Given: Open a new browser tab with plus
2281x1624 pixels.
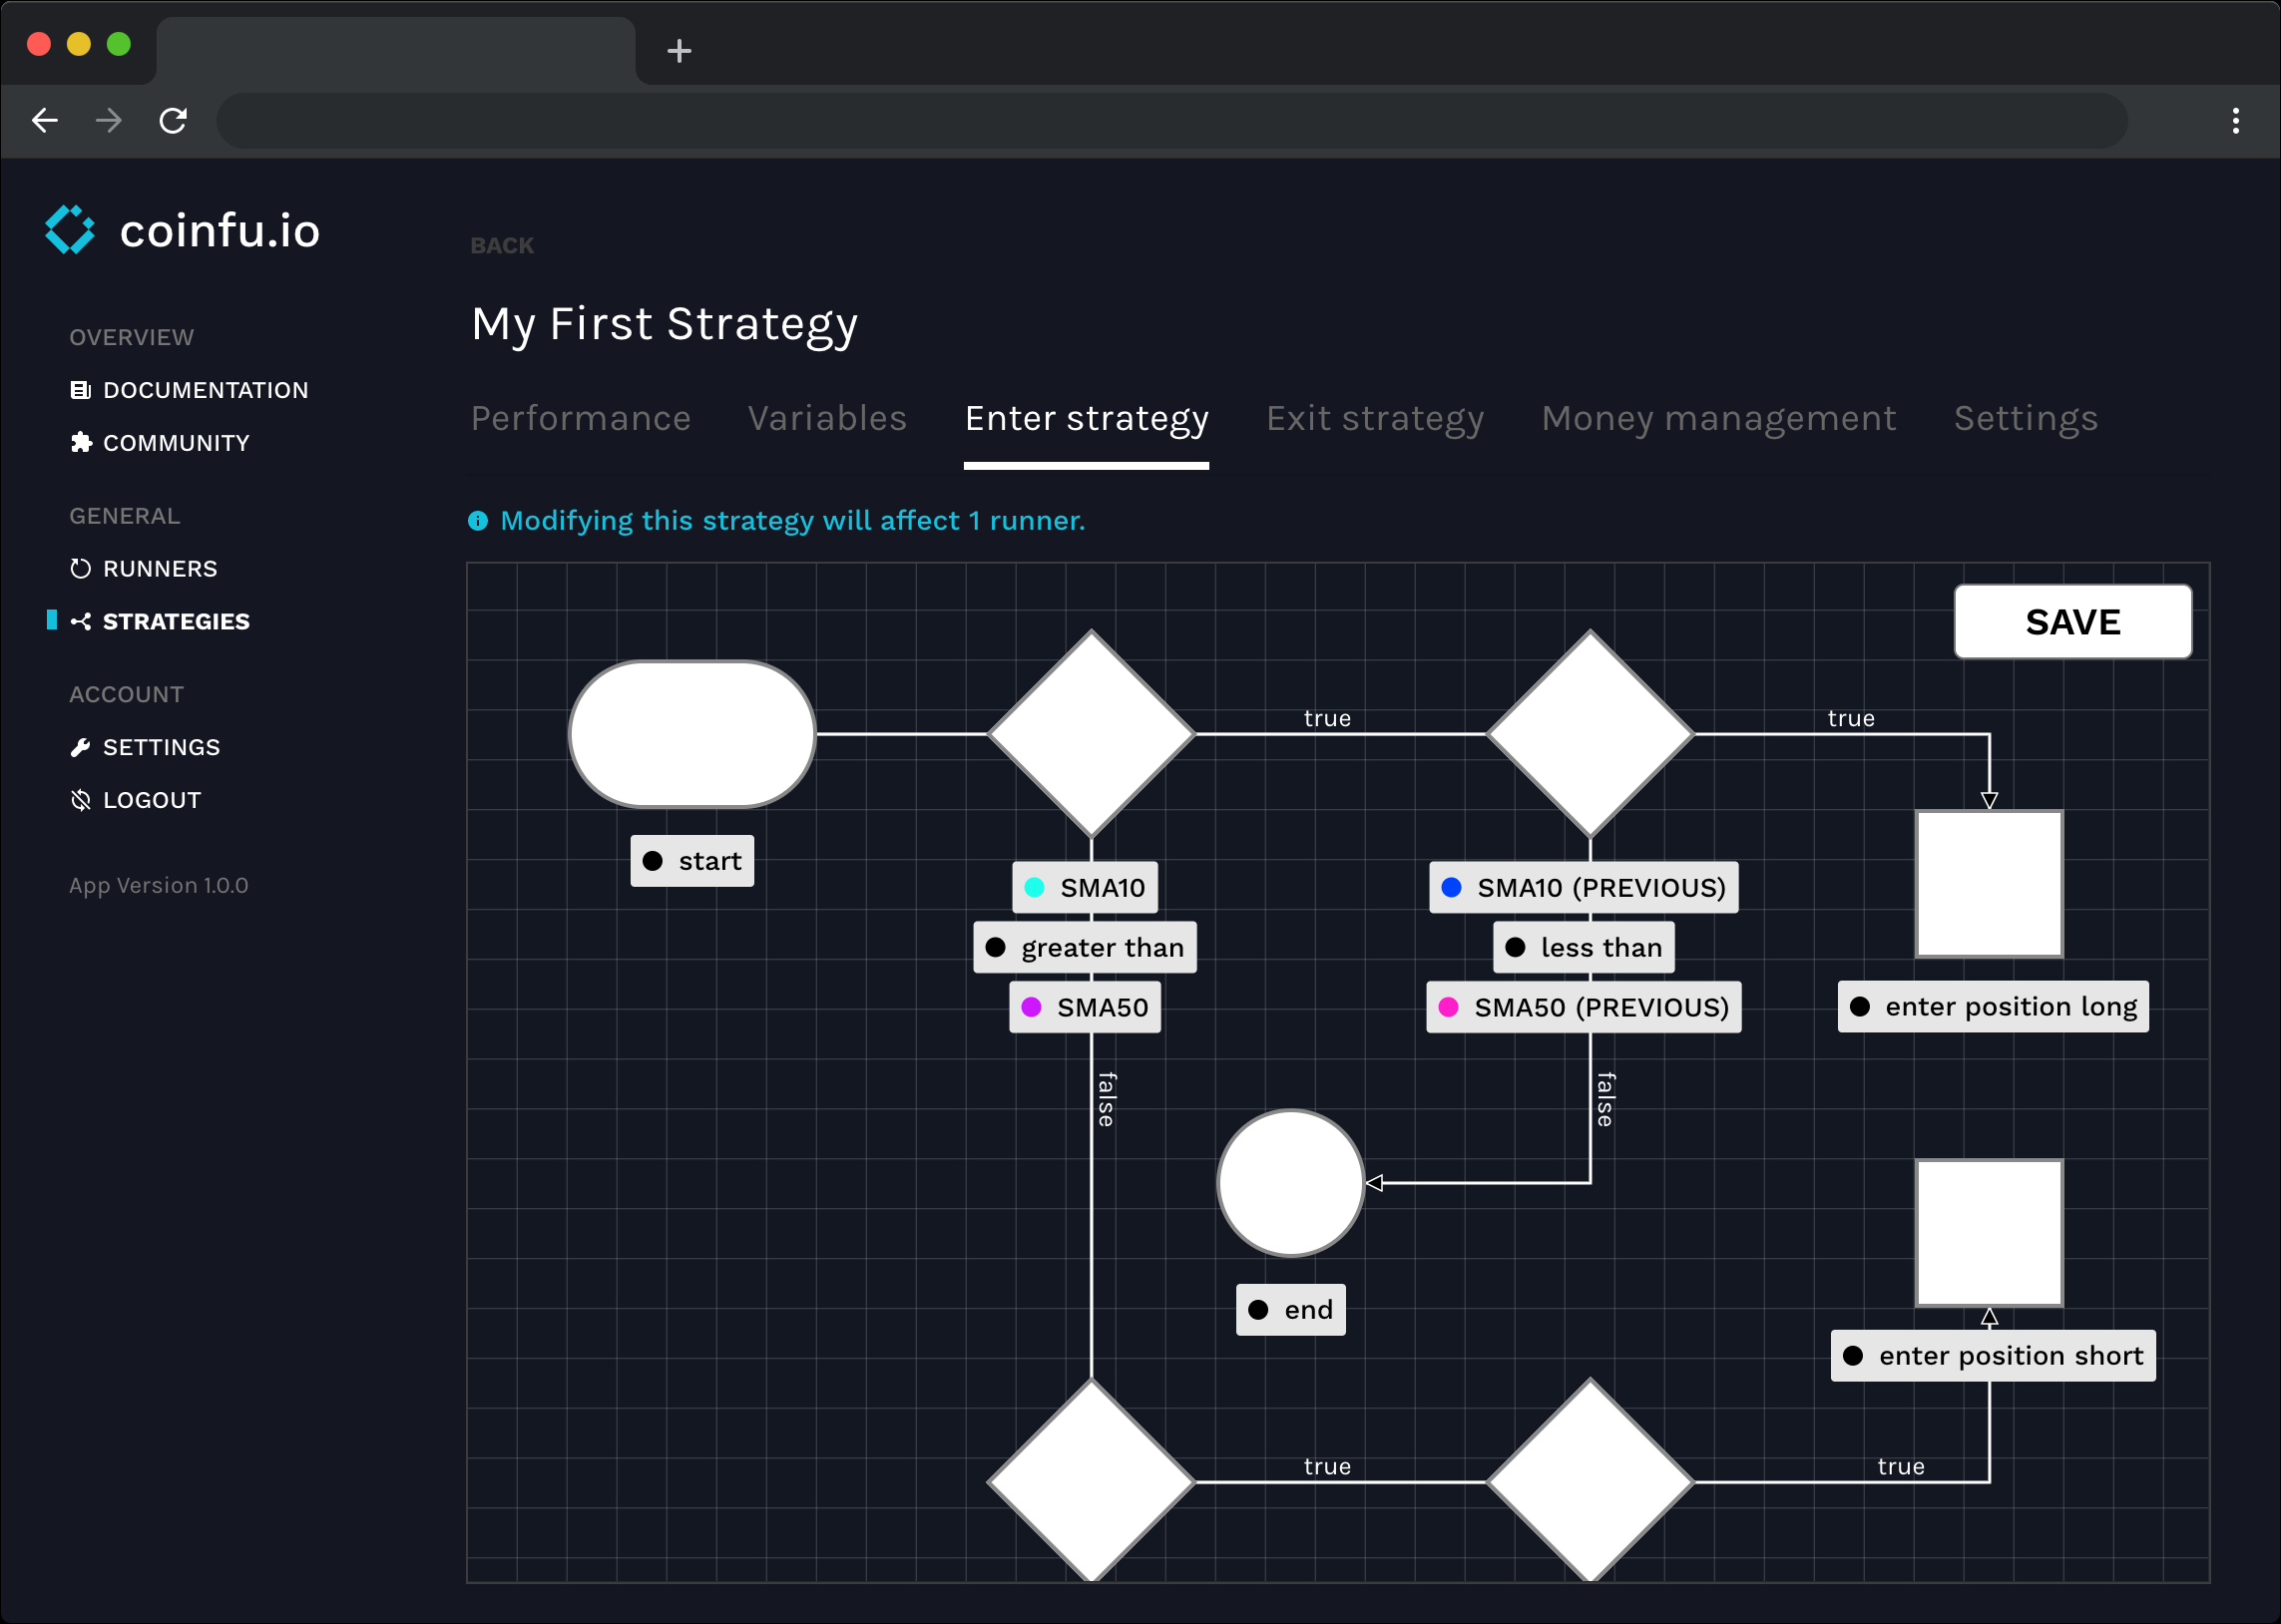Looking at the screenshot, I should click(679, 51).
